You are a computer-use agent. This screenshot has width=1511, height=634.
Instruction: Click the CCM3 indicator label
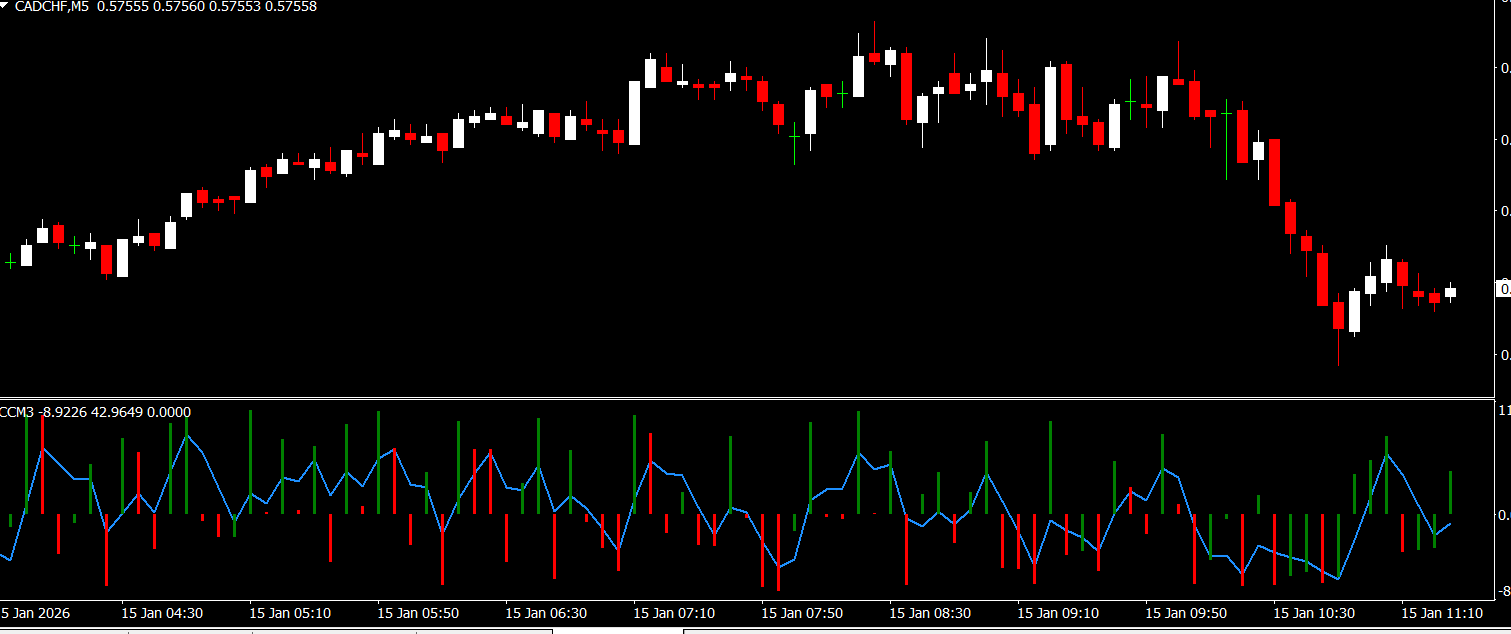point(17,412)
